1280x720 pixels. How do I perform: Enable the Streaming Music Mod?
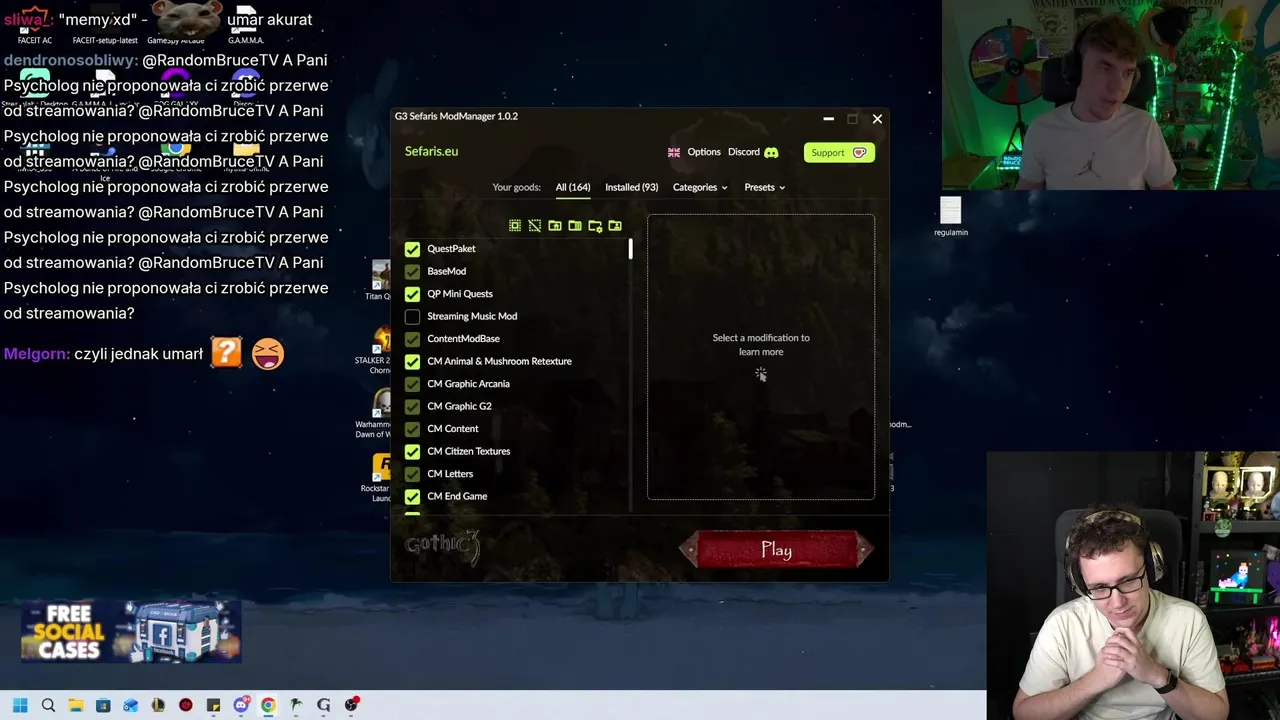tap(412, 316)
